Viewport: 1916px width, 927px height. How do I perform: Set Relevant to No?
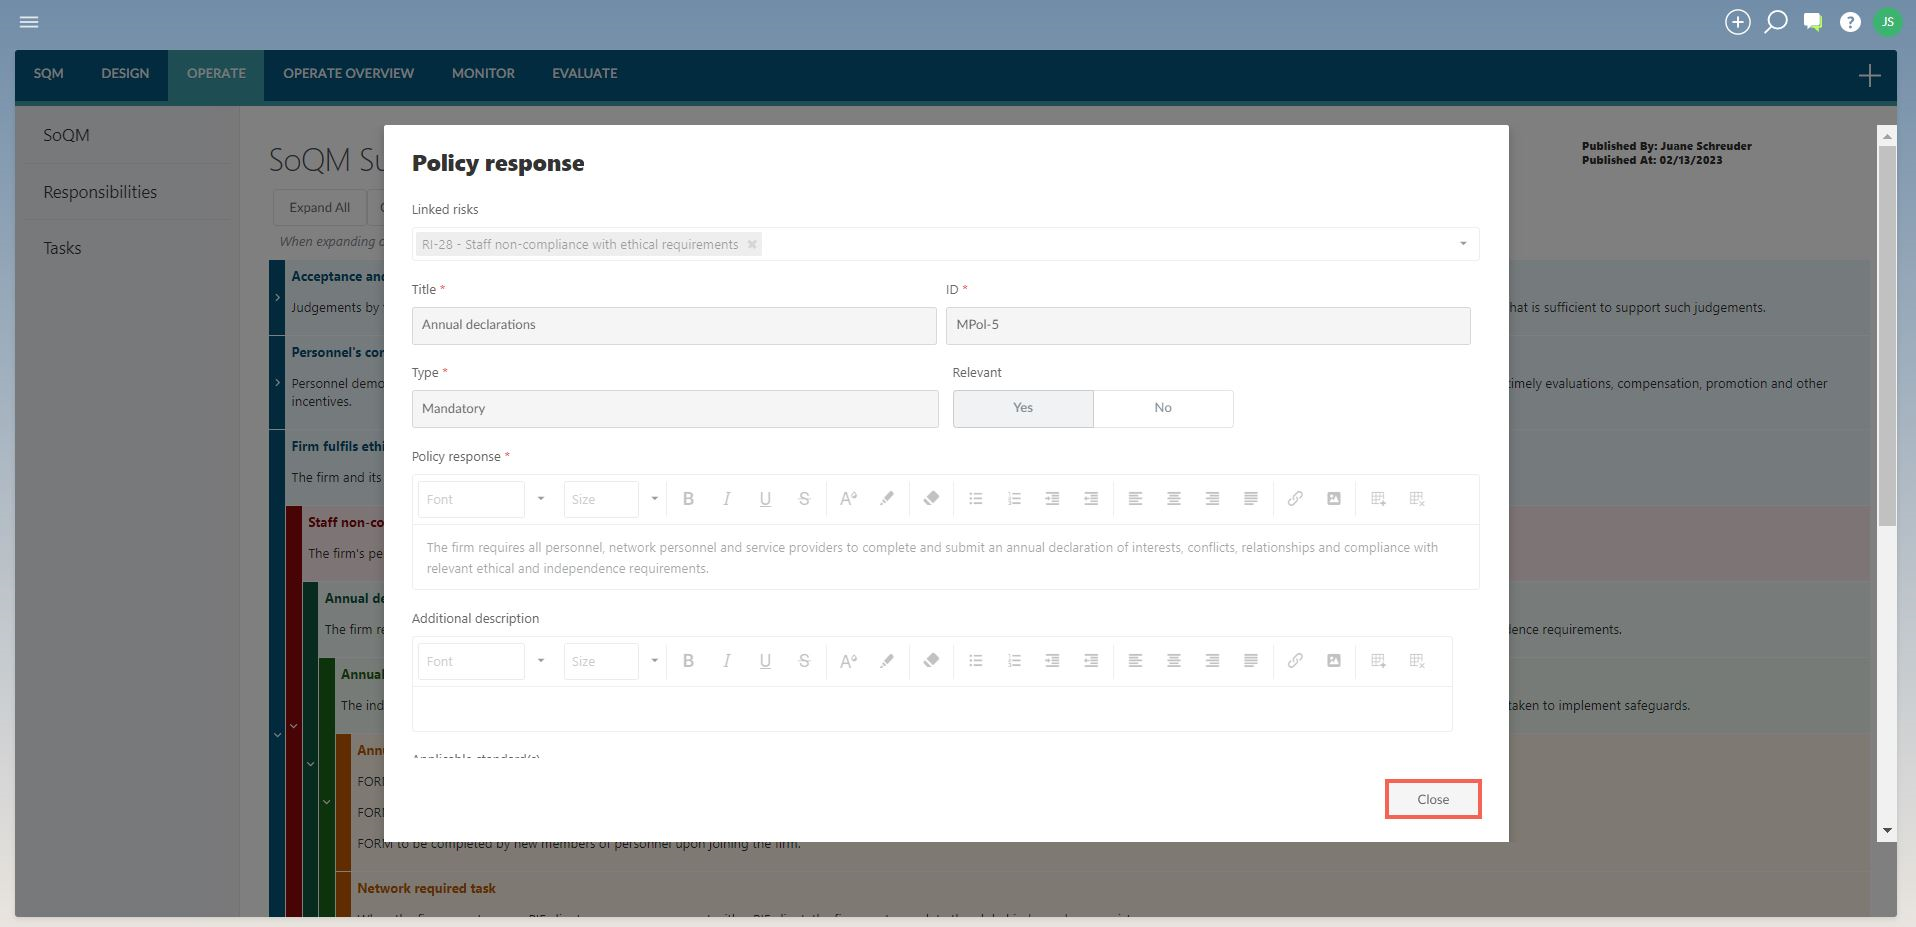tap(1163, 408)
